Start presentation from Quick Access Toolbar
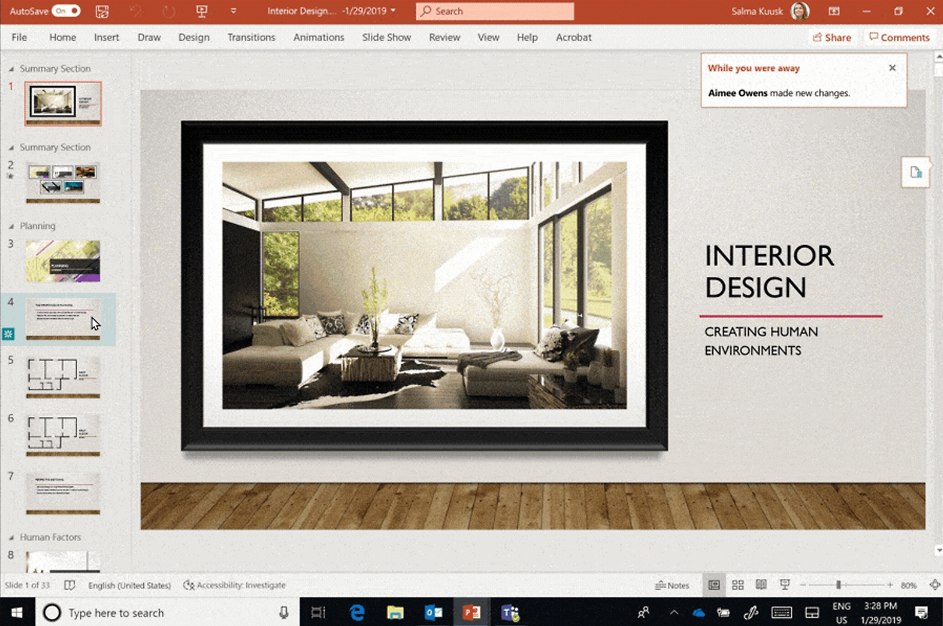Viewport: 943px width, 626px height. (202, 11)
